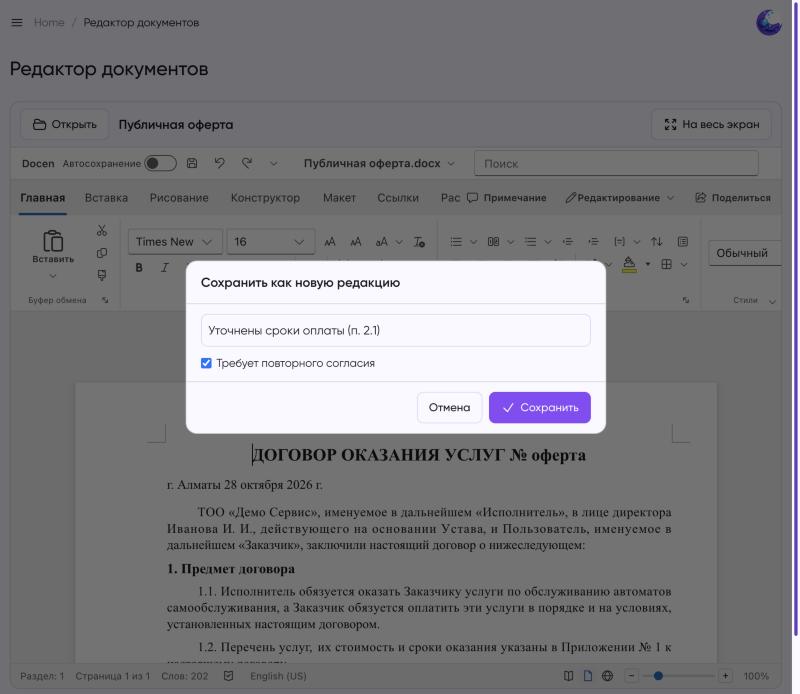Open the font size 16 dropdown
This screenshot has height=694, width=800.
270,242
